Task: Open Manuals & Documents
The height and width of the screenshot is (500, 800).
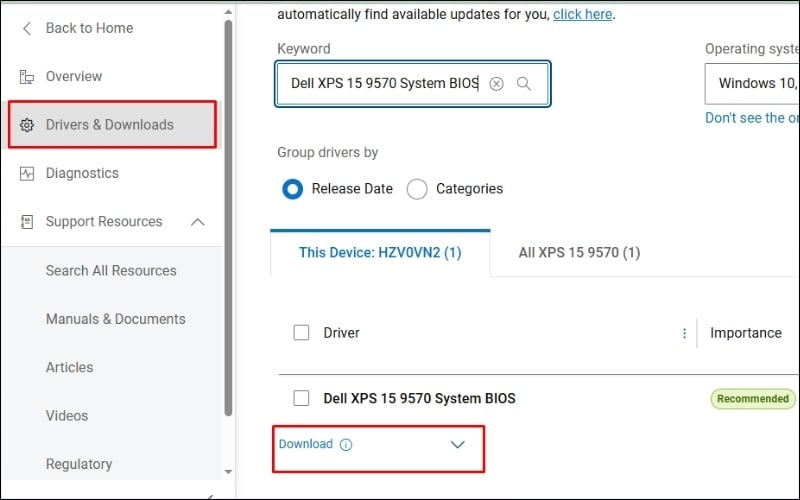Action: [x=116, y=319]
